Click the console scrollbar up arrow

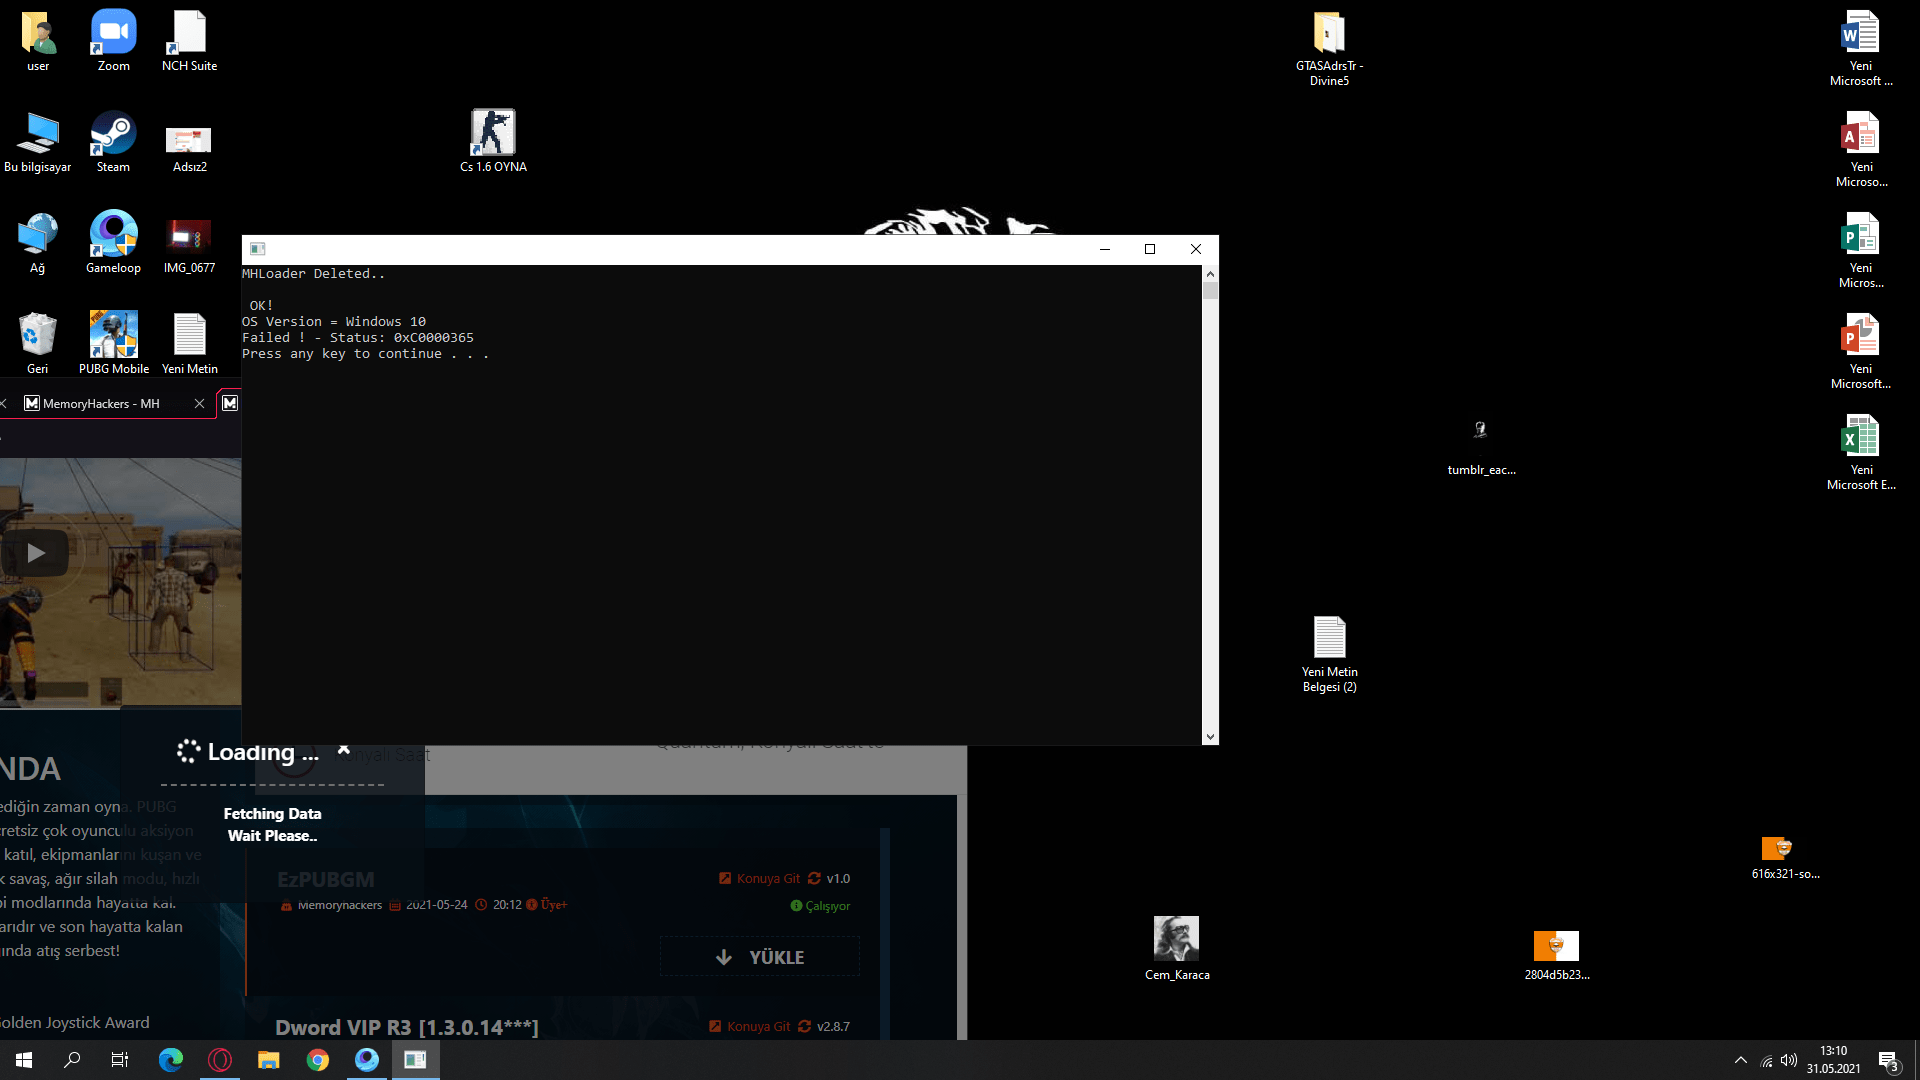(1210, 273)
